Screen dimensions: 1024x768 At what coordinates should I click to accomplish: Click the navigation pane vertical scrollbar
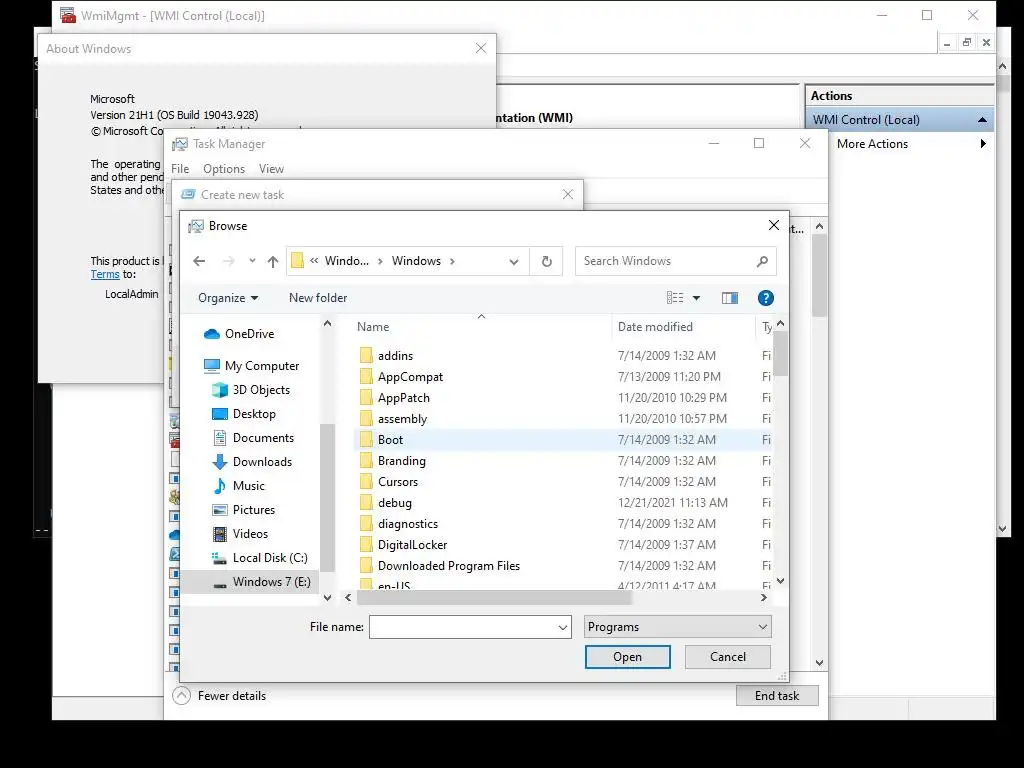[x=327, y=498]
